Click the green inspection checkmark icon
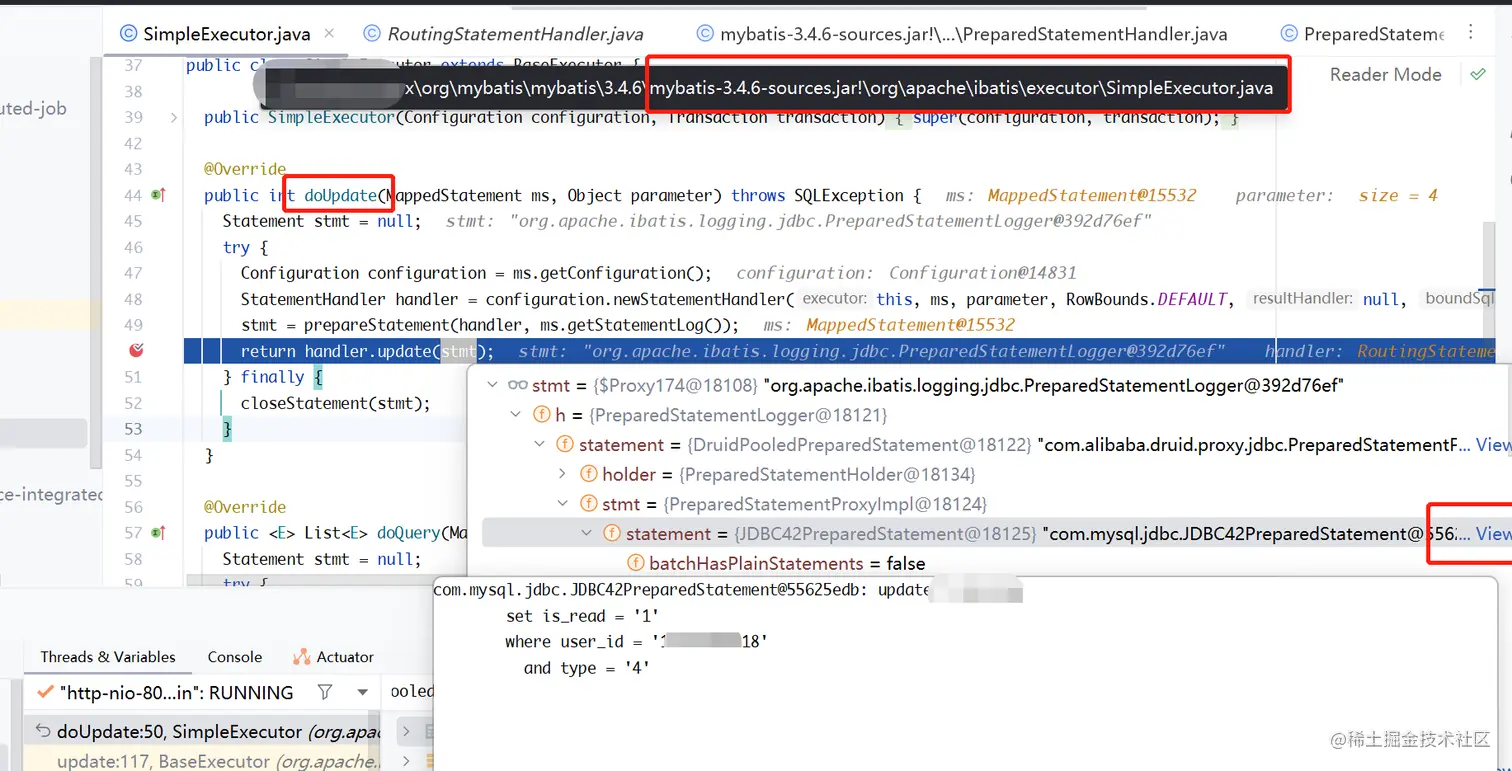The width and height of the screenshot is (1512, 771). [x=1478, y=74]
